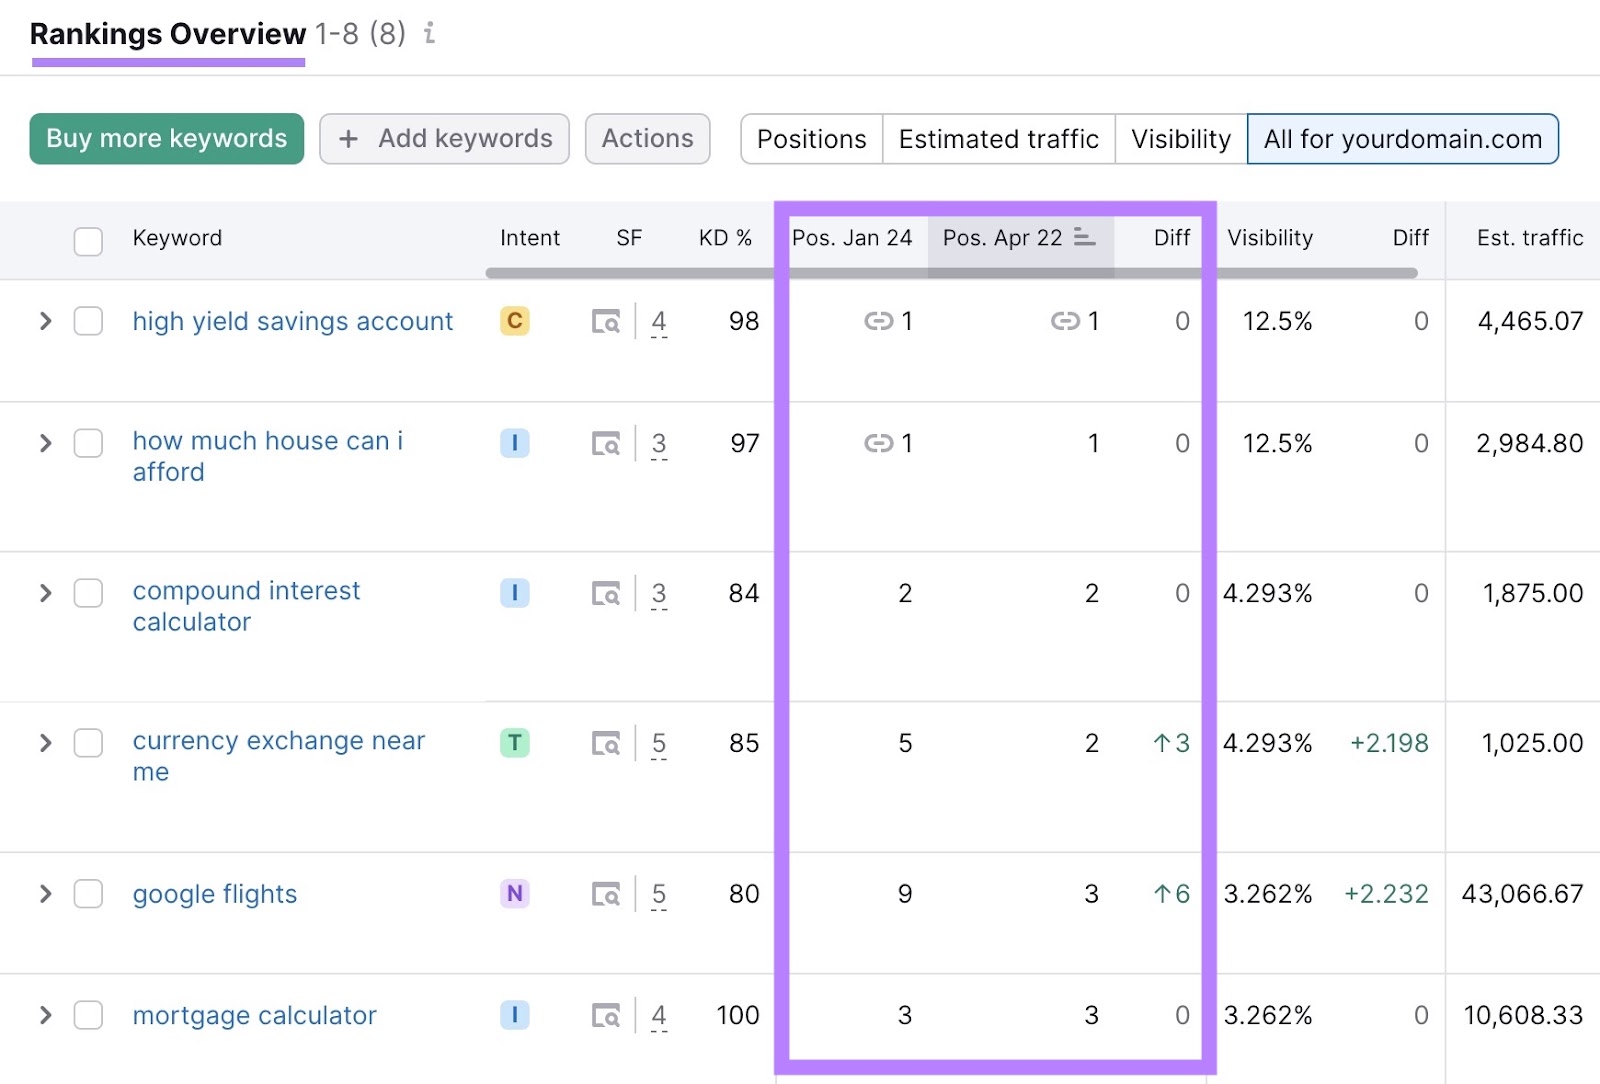Click the link icon in Jan 24 position for how much house can i afford
The width and height of the screenshot is (1600, 1084).
click(879, 443)
